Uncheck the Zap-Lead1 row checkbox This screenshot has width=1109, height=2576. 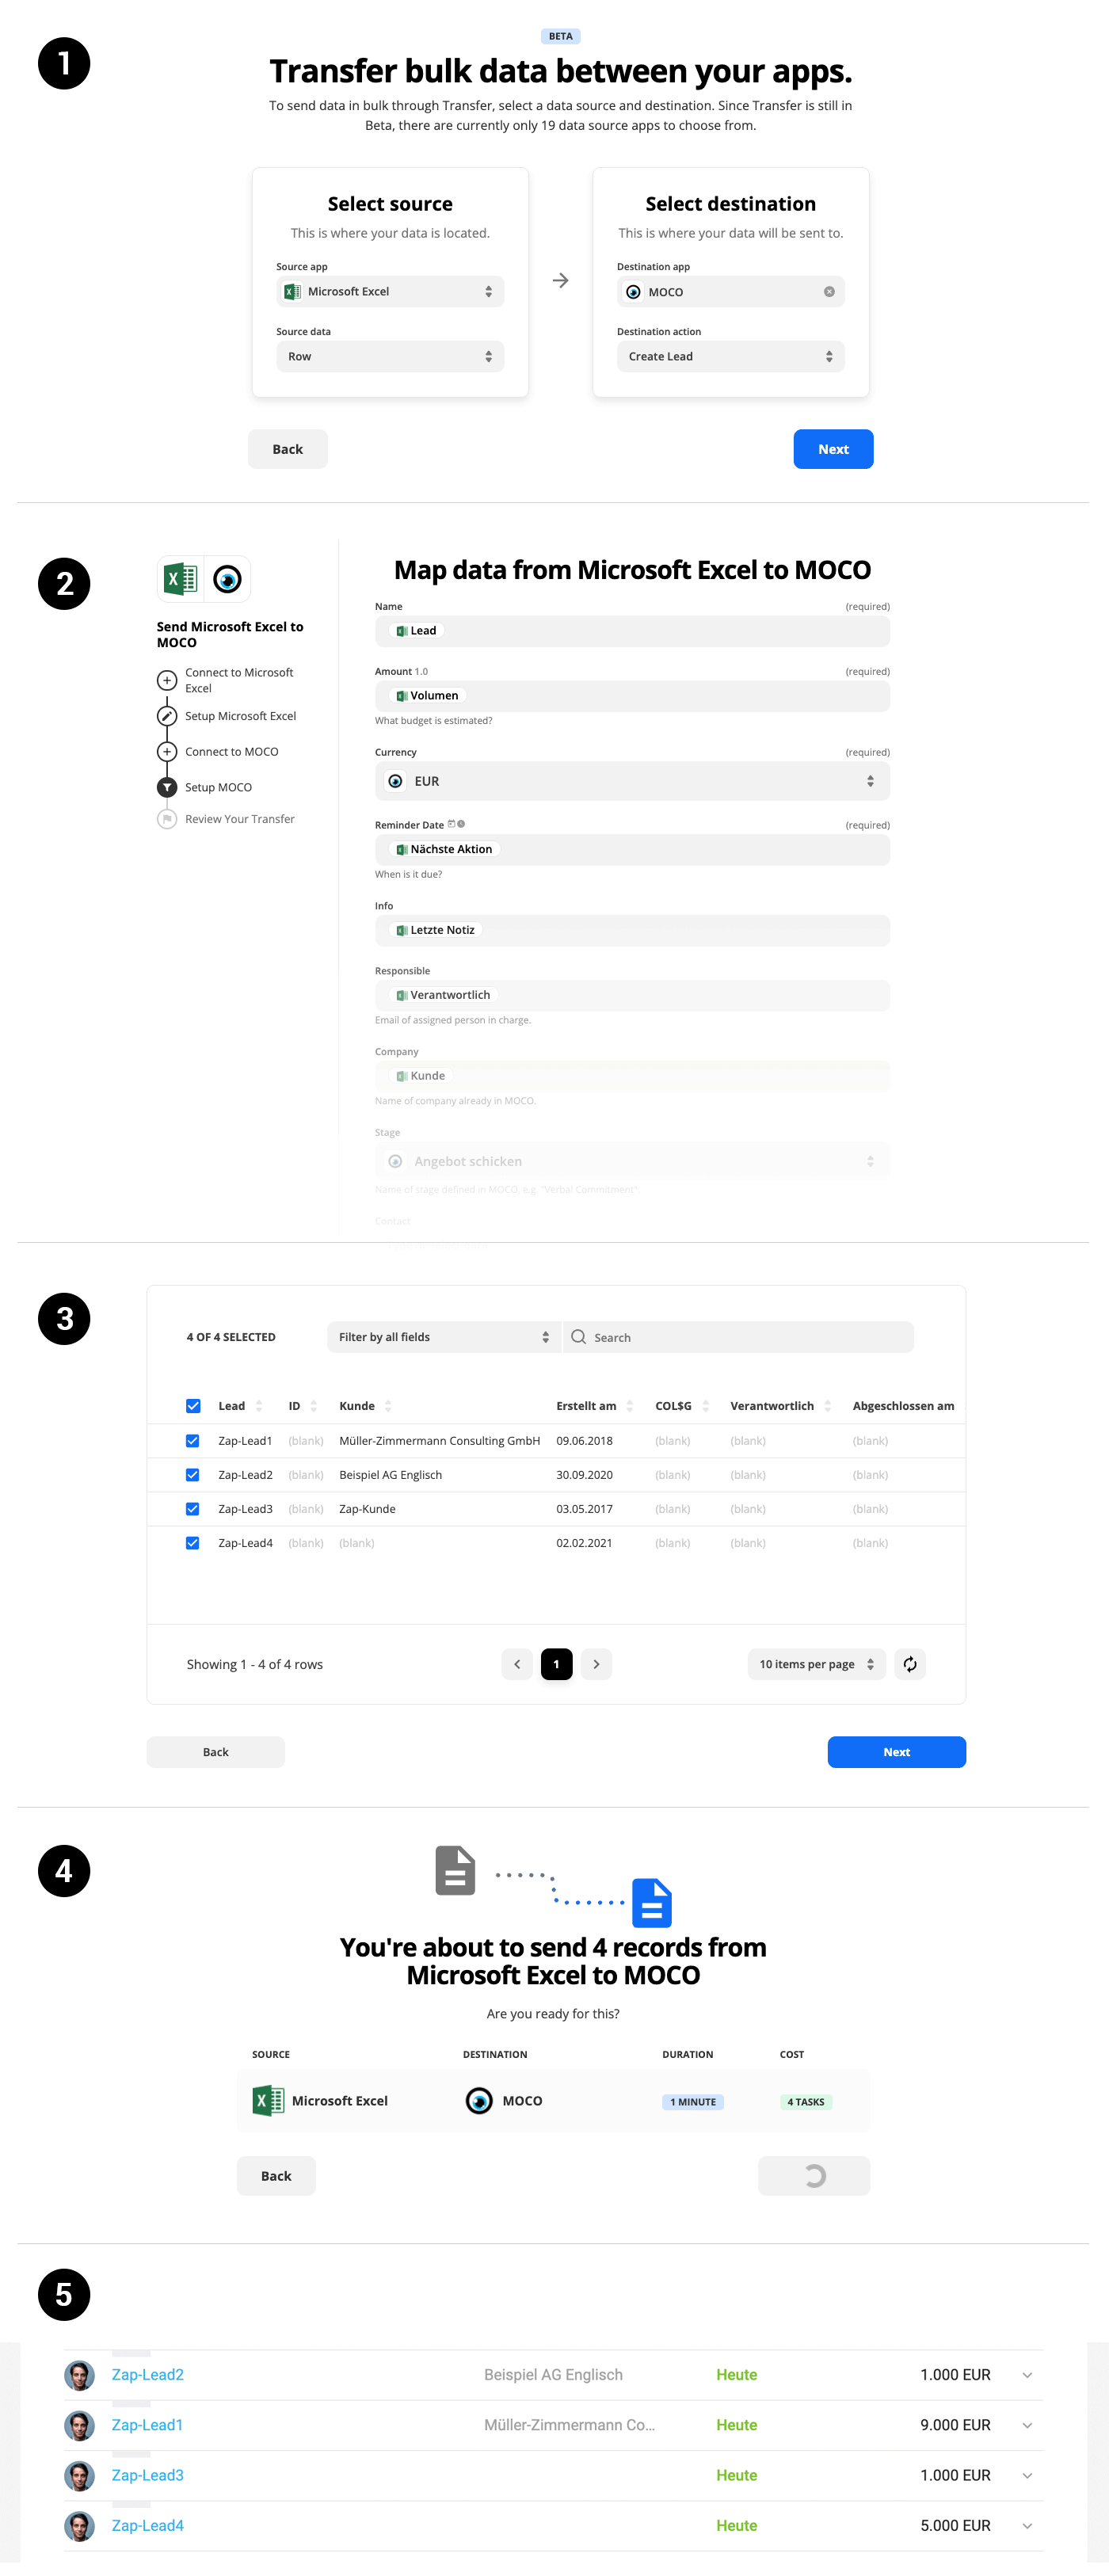click(193, 1441)
